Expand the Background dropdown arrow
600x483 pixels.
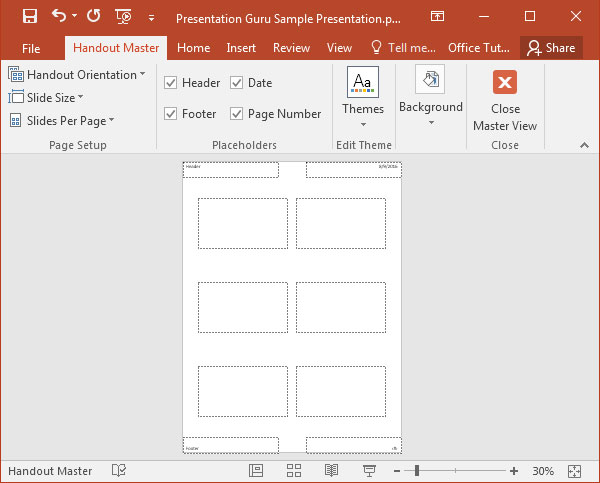click(x=431, y=123)
